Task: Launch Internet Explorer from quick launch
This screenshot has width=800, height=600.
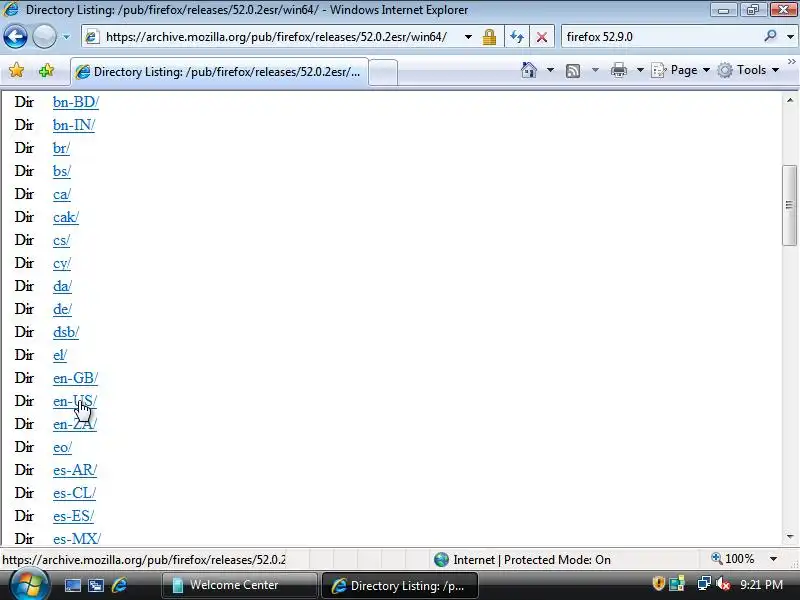Action: point(119,585)
